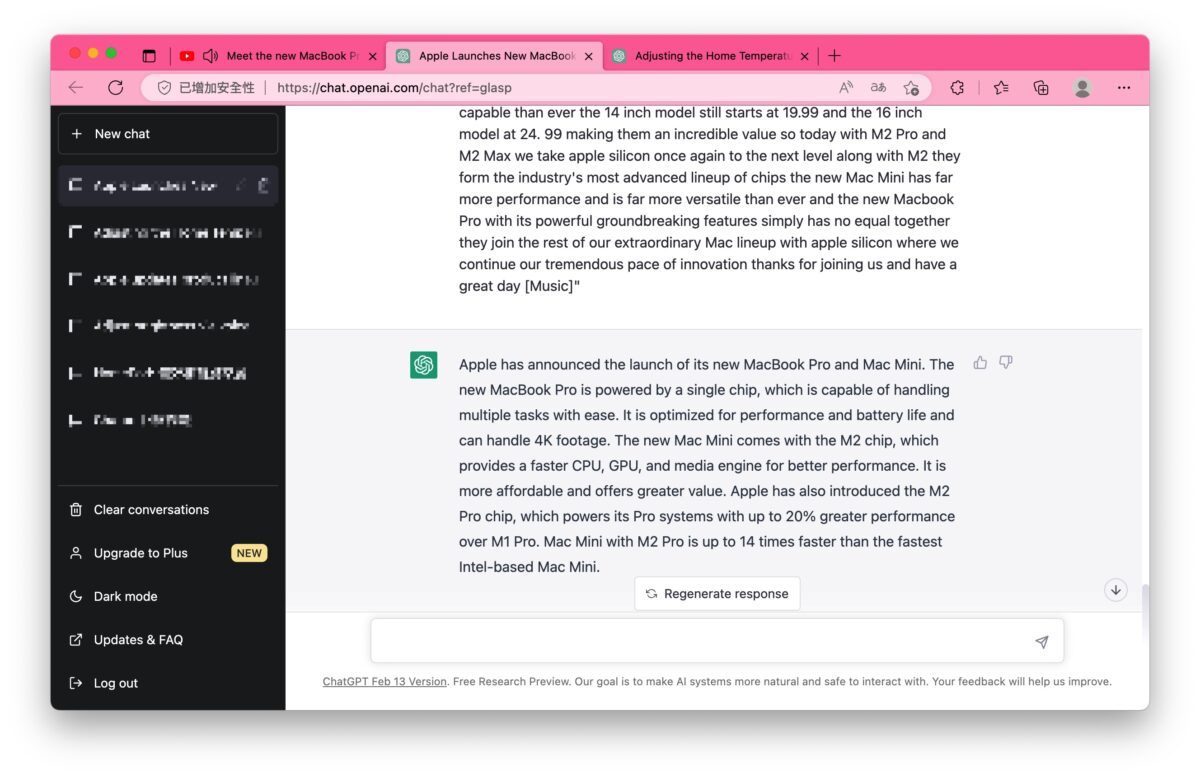Image resolution: width=1200 pixels, height=777 pixels.
Task: Focus the address bar URL chat.openai.com
Action: click(x=394, y=88)
